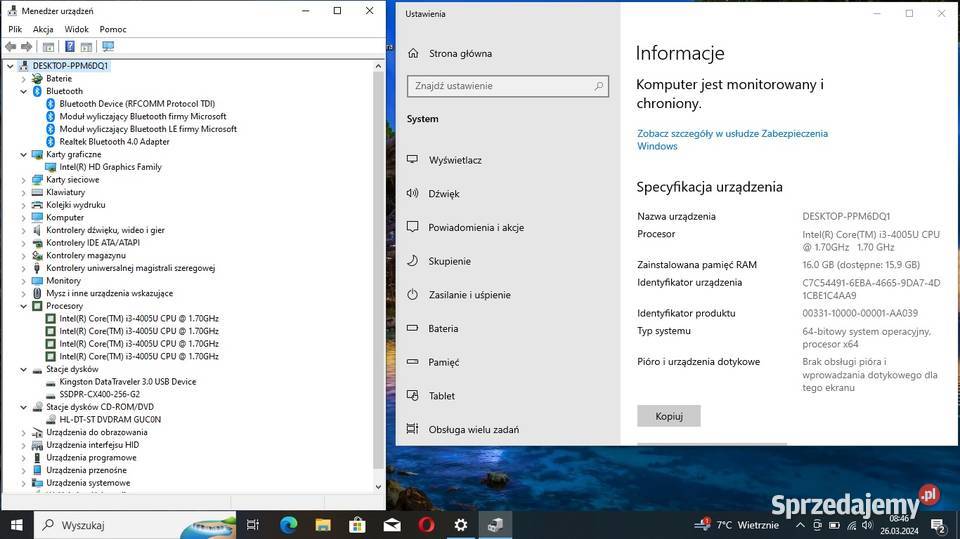Open the notification center icon
This screenshot has width=960, height=539.
tap(937, 526)
